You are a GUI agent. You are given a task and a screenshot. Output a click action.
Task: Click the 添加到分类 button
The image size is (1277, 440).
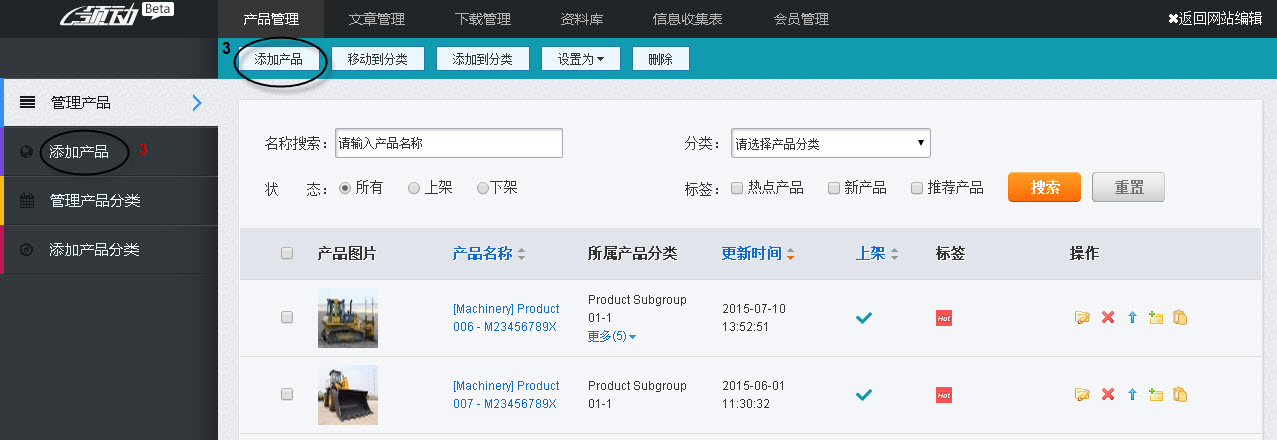pos(482,59)
